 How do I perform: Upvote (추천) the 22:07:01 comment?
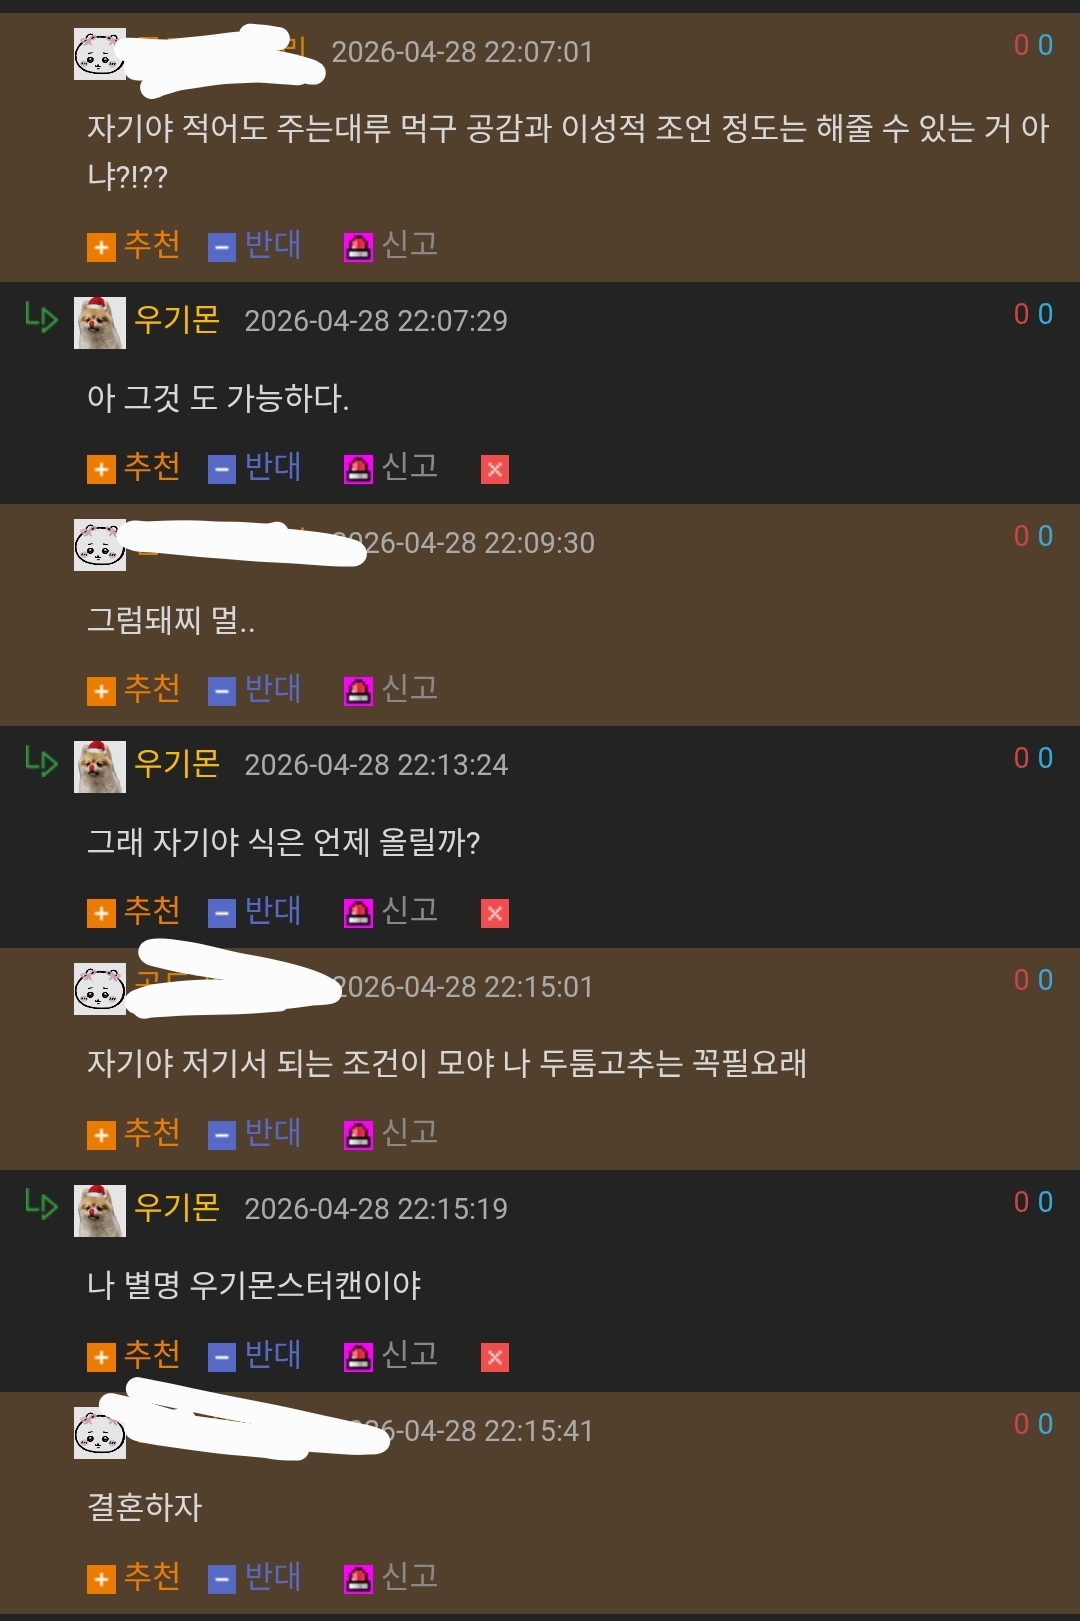(x=134, y=245)
